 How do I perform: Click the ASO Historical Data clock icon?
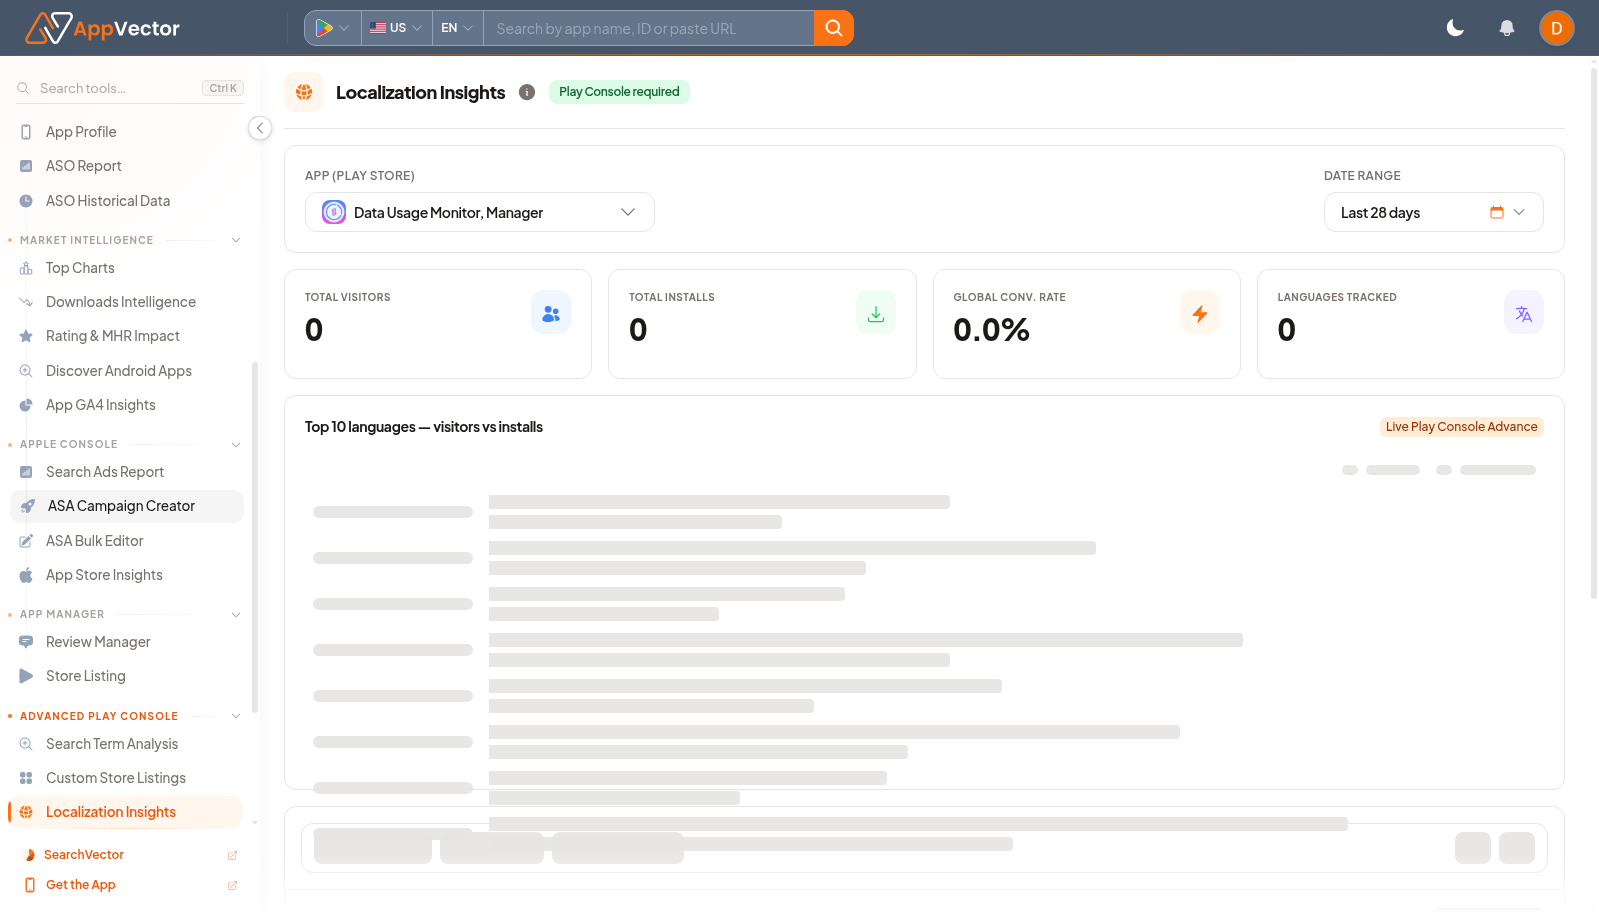(26, 201)
